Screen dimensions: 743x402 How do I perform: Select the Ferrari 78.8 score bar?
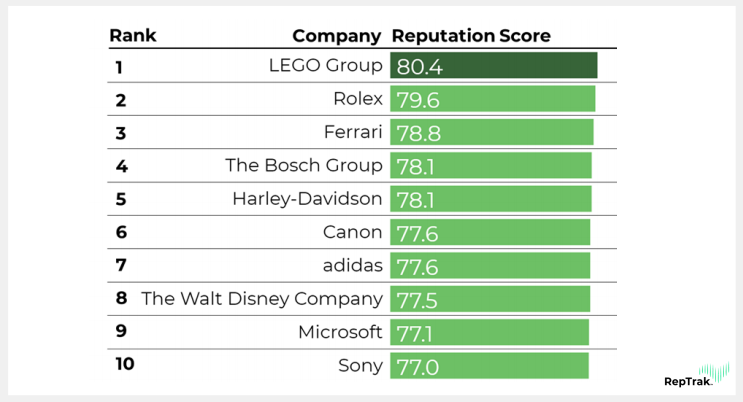coord(491,132)
